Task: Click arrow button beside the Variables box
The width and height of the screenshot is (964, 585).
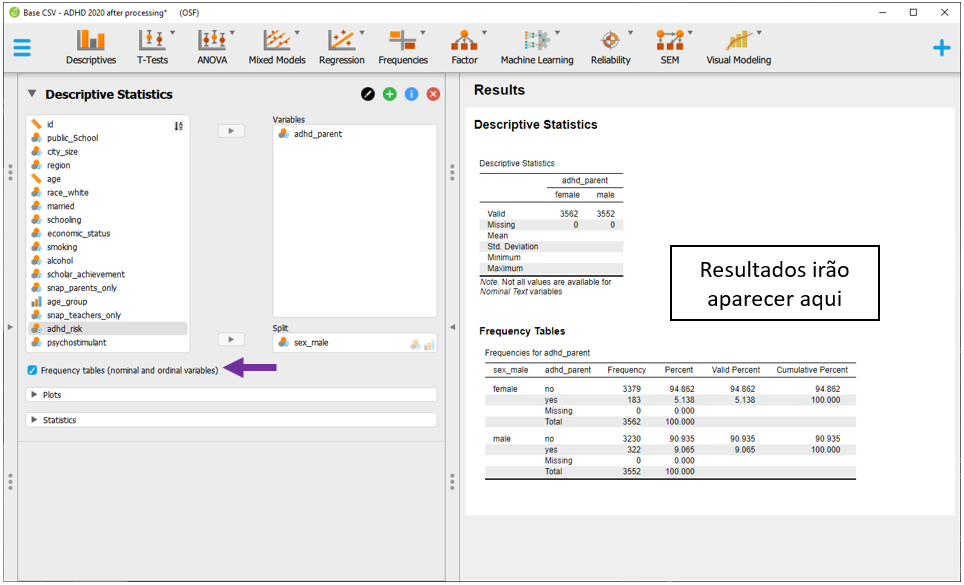Action: click(x=231, y=131)
